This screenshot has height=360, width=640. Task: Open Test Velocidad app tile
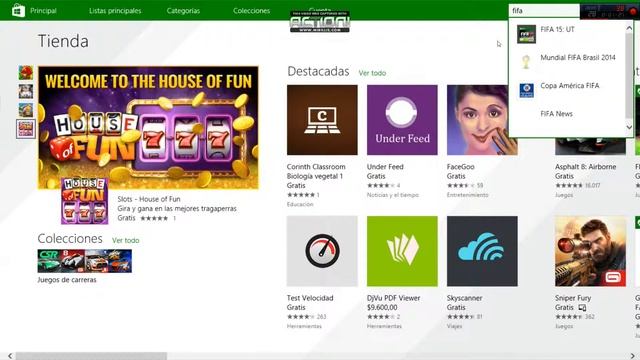[322, 251]
